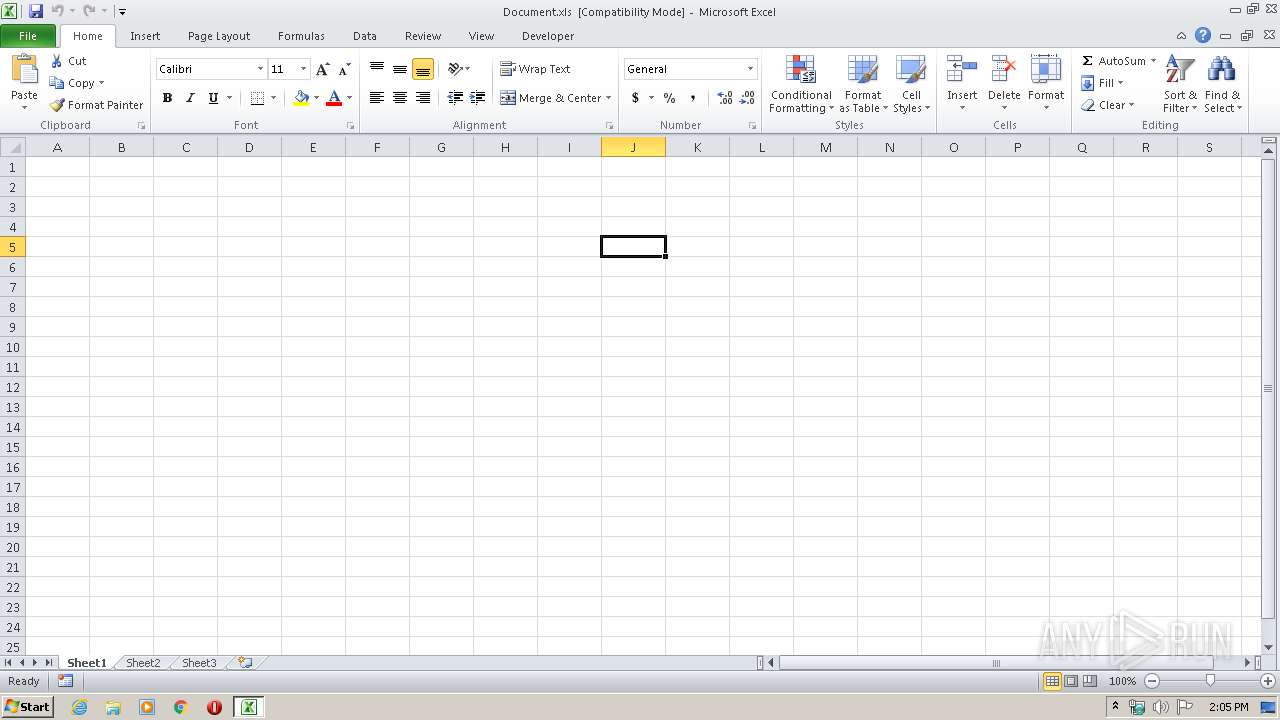Toggle Center horizontal alignment
1280x720 pixels.
click(400, 98)
